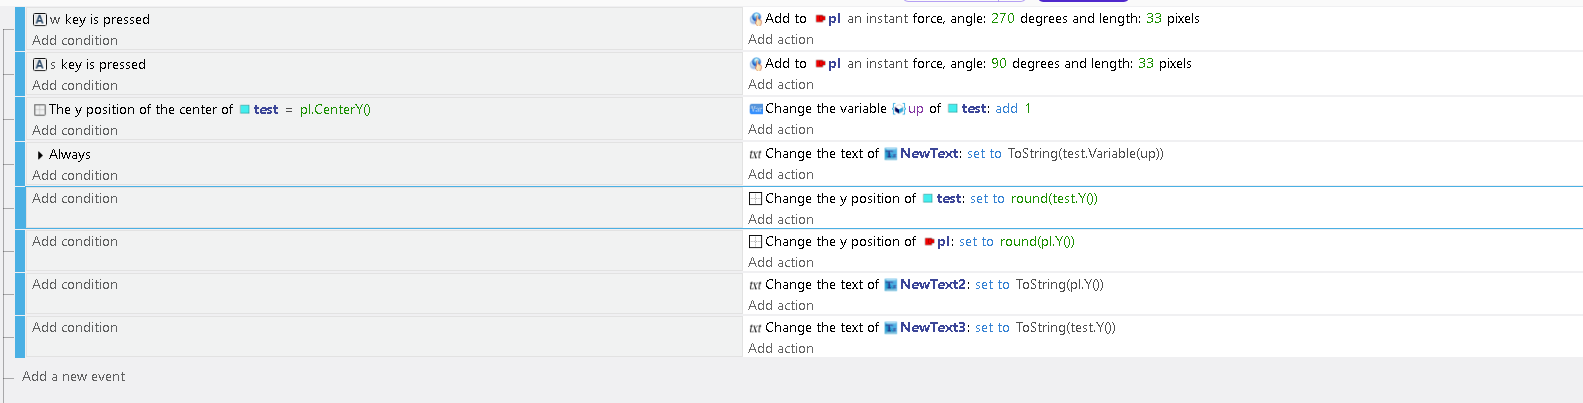Click the text icon before the NewText2 action
The image size is (1583, 403).
(x=756, y=285)
